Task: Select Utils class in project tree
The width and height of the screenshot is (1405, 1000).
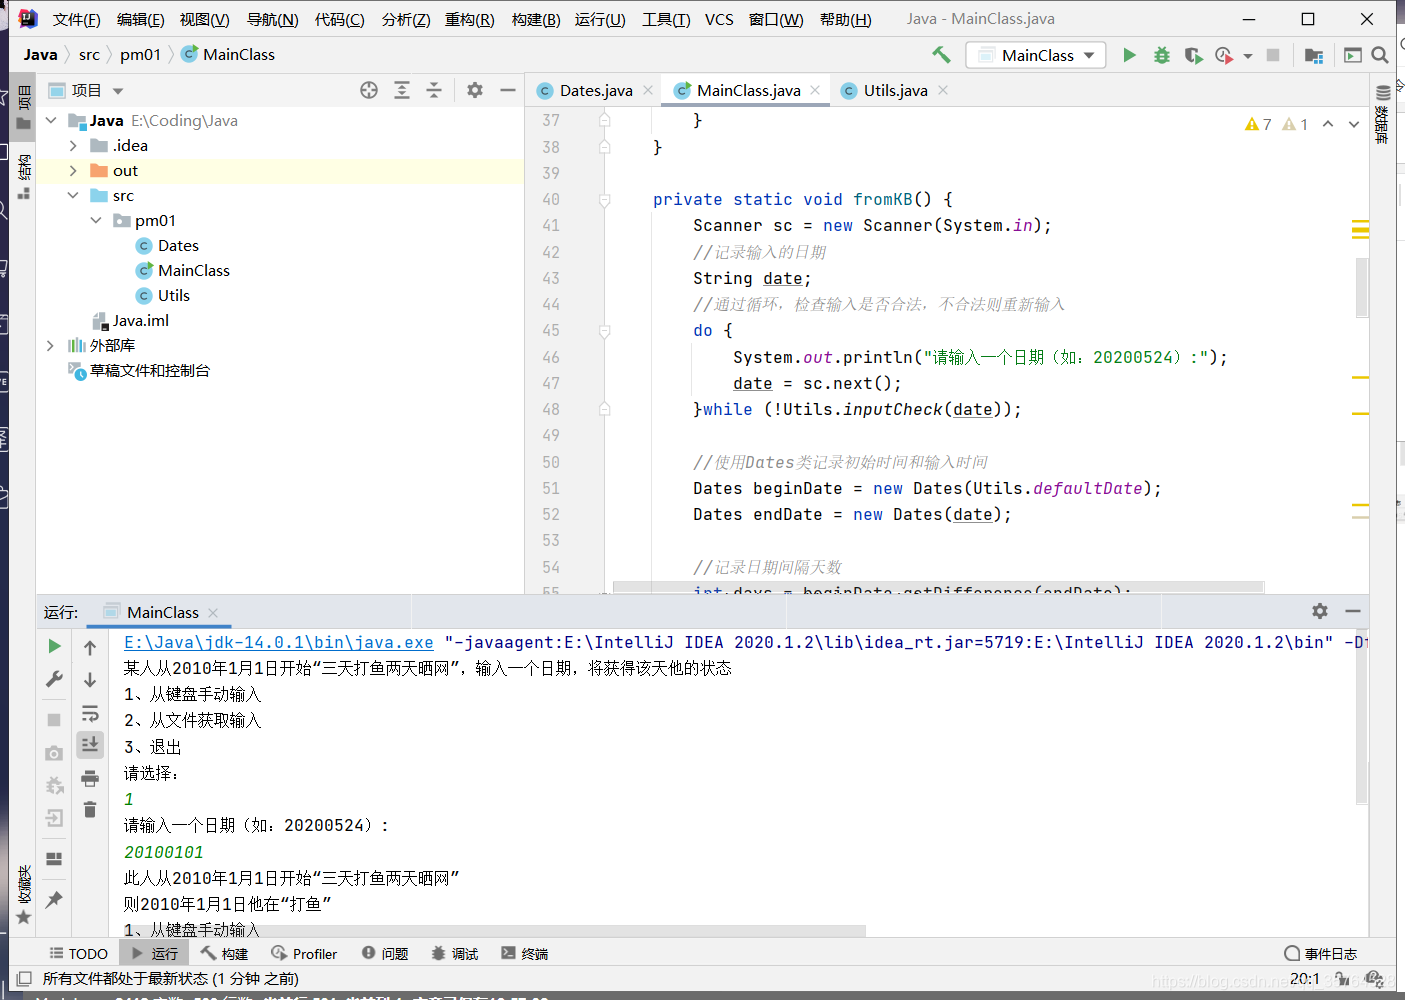Action: (164, 296)
